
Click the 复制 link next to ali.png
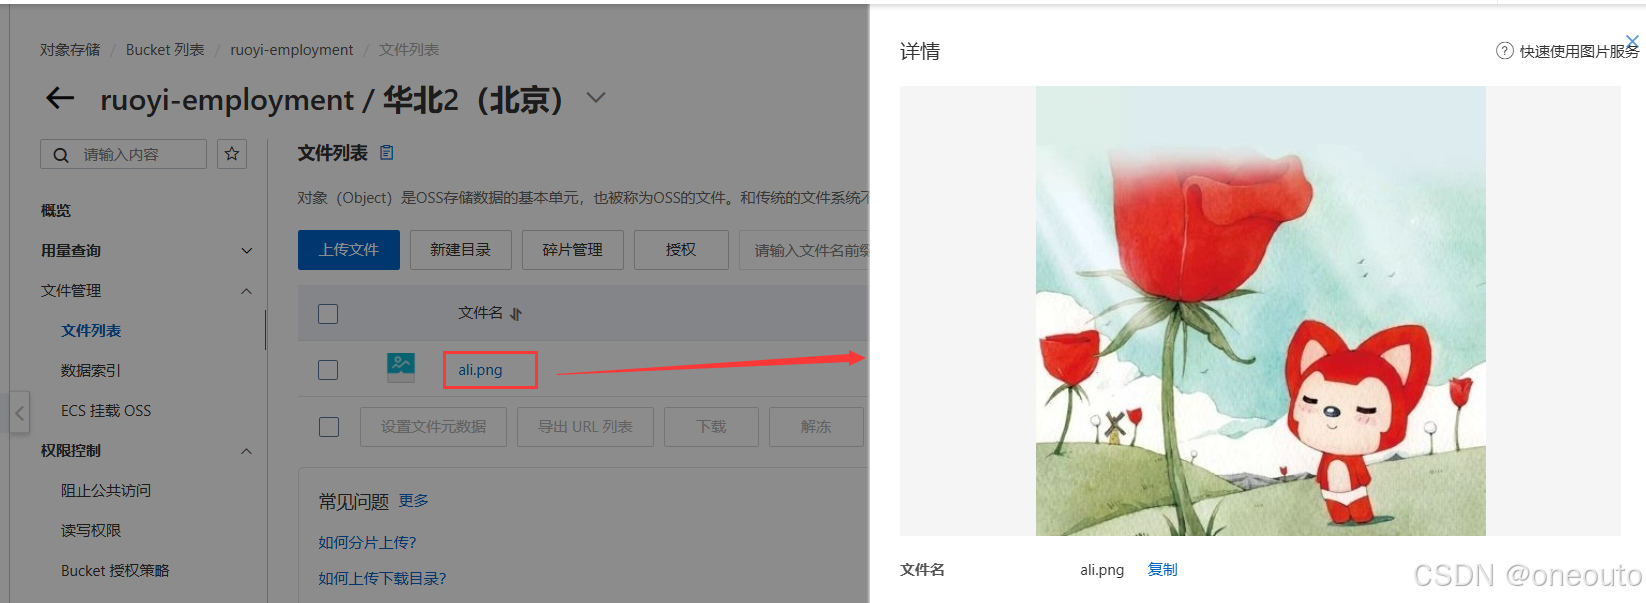pos(1162,569)
